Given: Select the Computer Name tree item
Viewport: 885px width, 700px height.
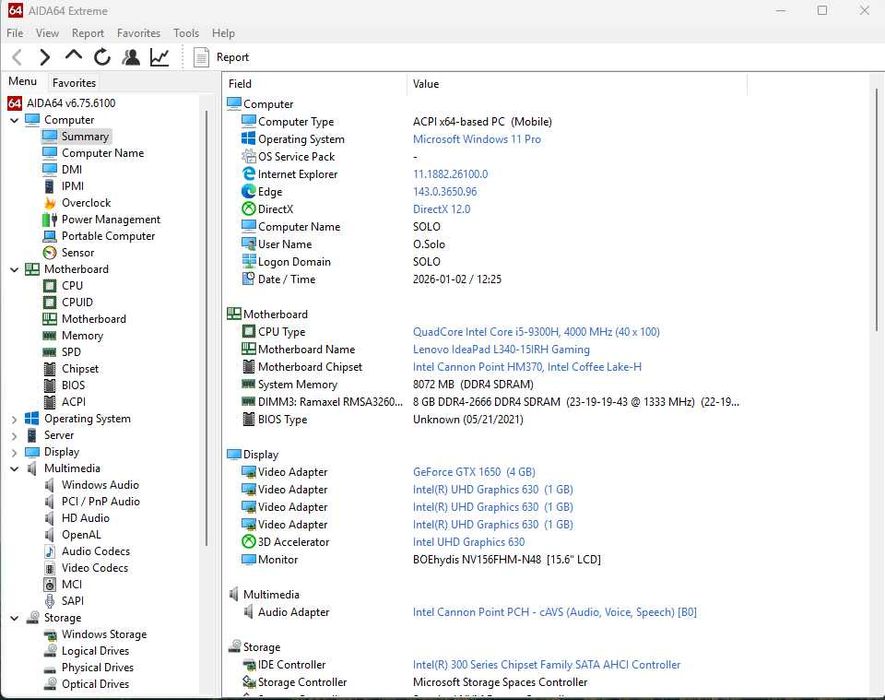Looking at the screenshot, I should click(103, 153).
